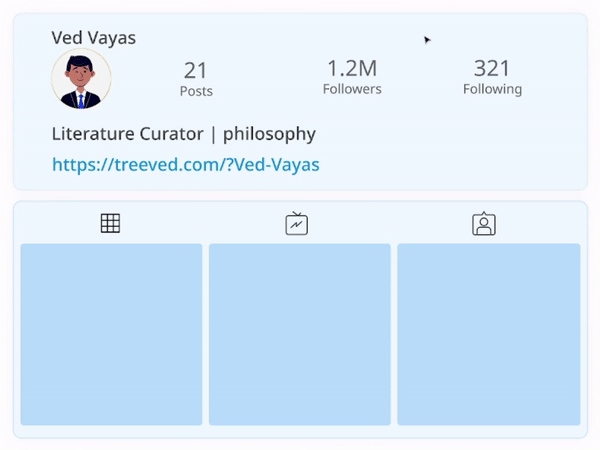Open the grid posts view icon
This screenshot has height=450, width=600.
click(110, 223)
